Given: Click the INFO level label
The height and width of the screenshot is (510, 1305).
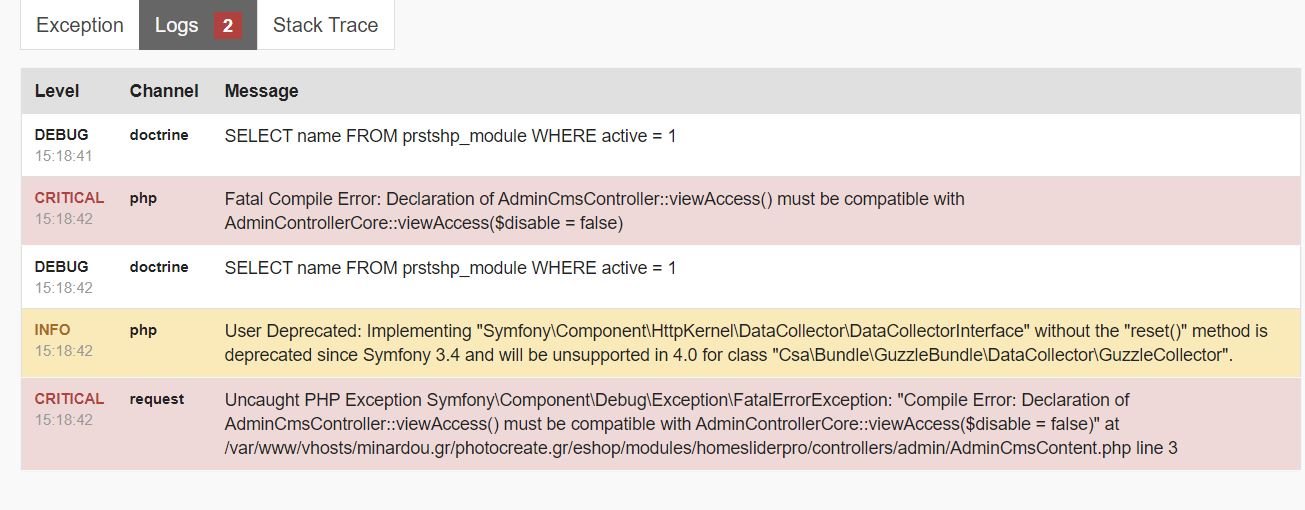Looking at the screenshot, I should point(52,330).
